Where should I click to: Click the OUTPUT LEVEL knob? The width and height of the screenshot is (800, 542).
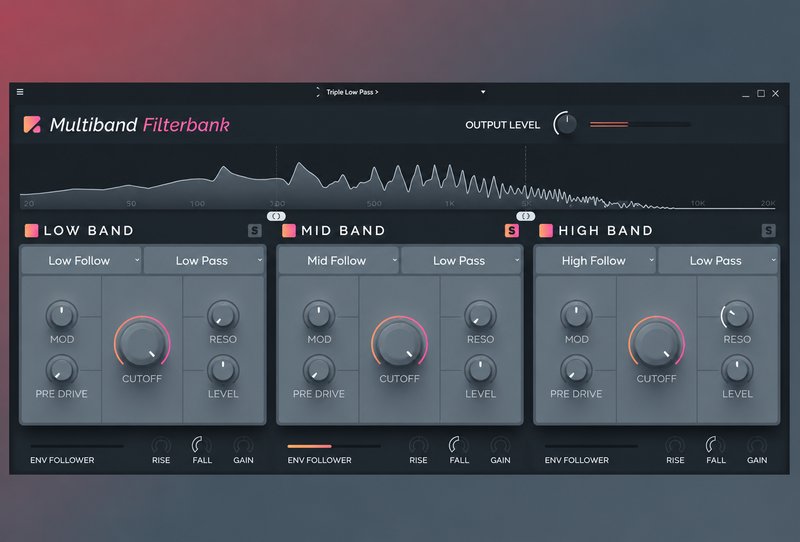(x=565, y=124)
